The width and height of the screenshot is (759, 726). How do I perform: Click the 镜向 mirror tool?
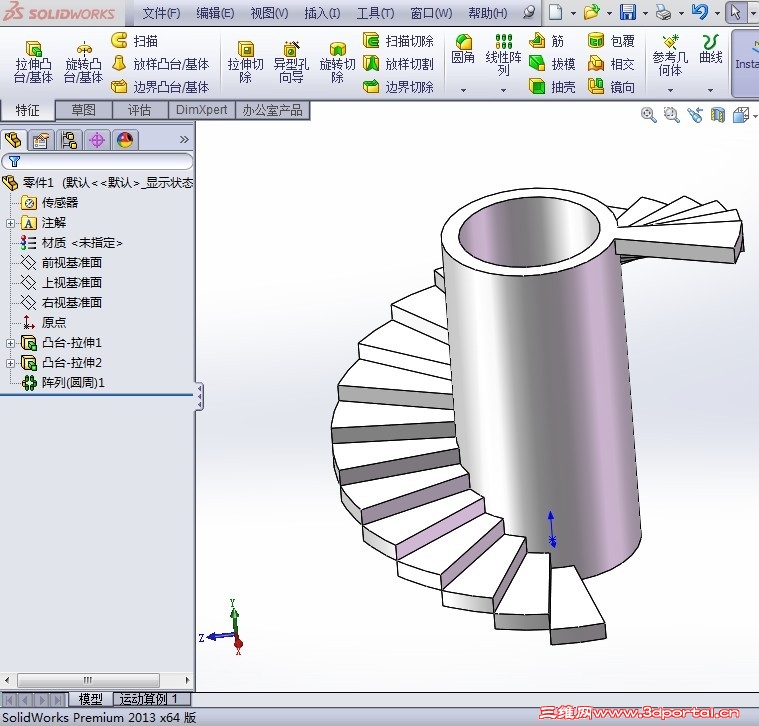coord(611,87)
